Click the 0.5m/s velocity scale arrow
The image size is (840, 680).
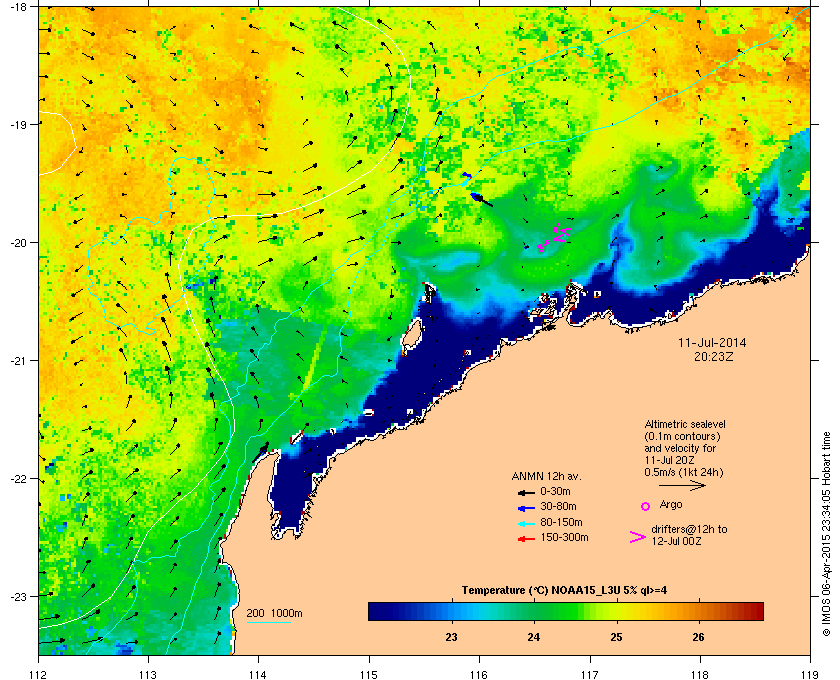coord(682,486)
